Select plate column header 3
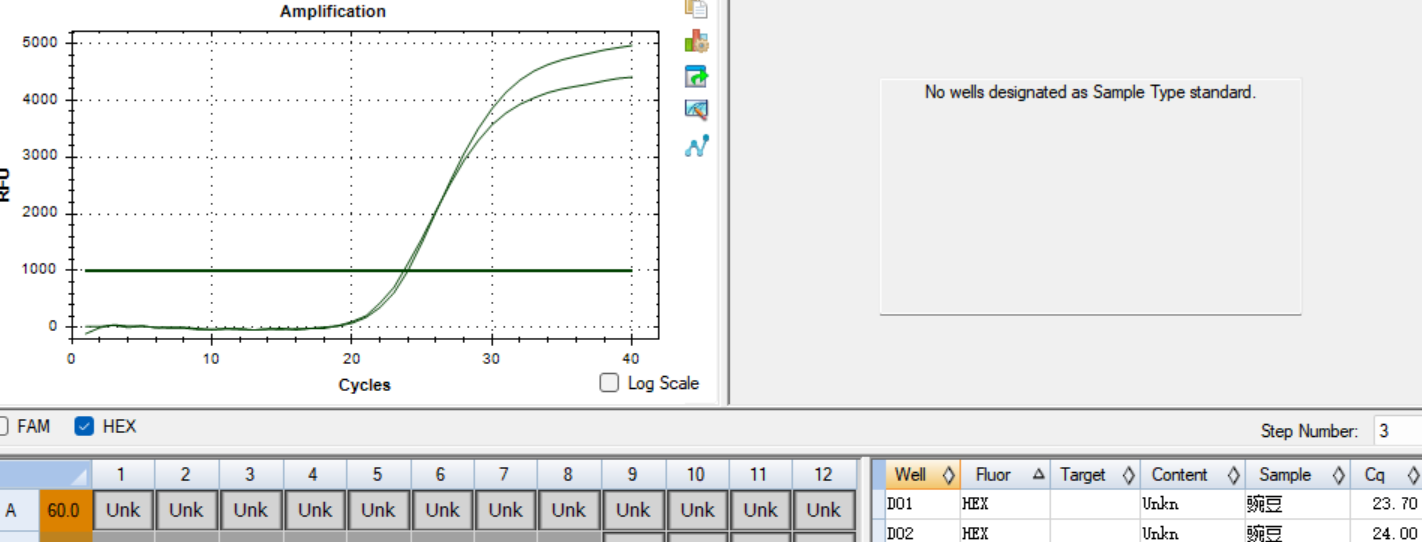This screenshot has height=542, width=1422. (250, 474)
